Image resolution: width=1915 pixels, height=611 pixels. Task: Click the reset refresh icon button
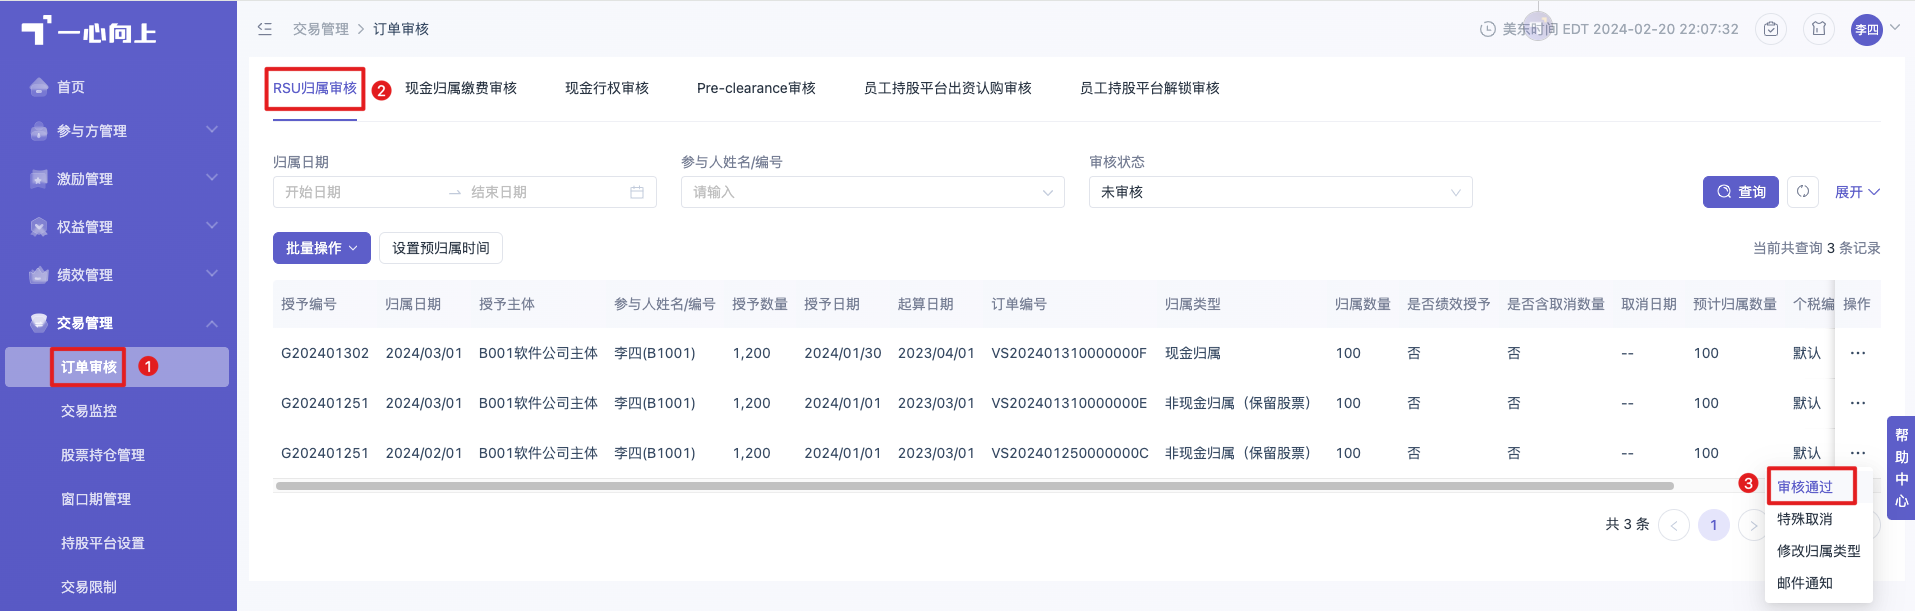point(1803,192)
